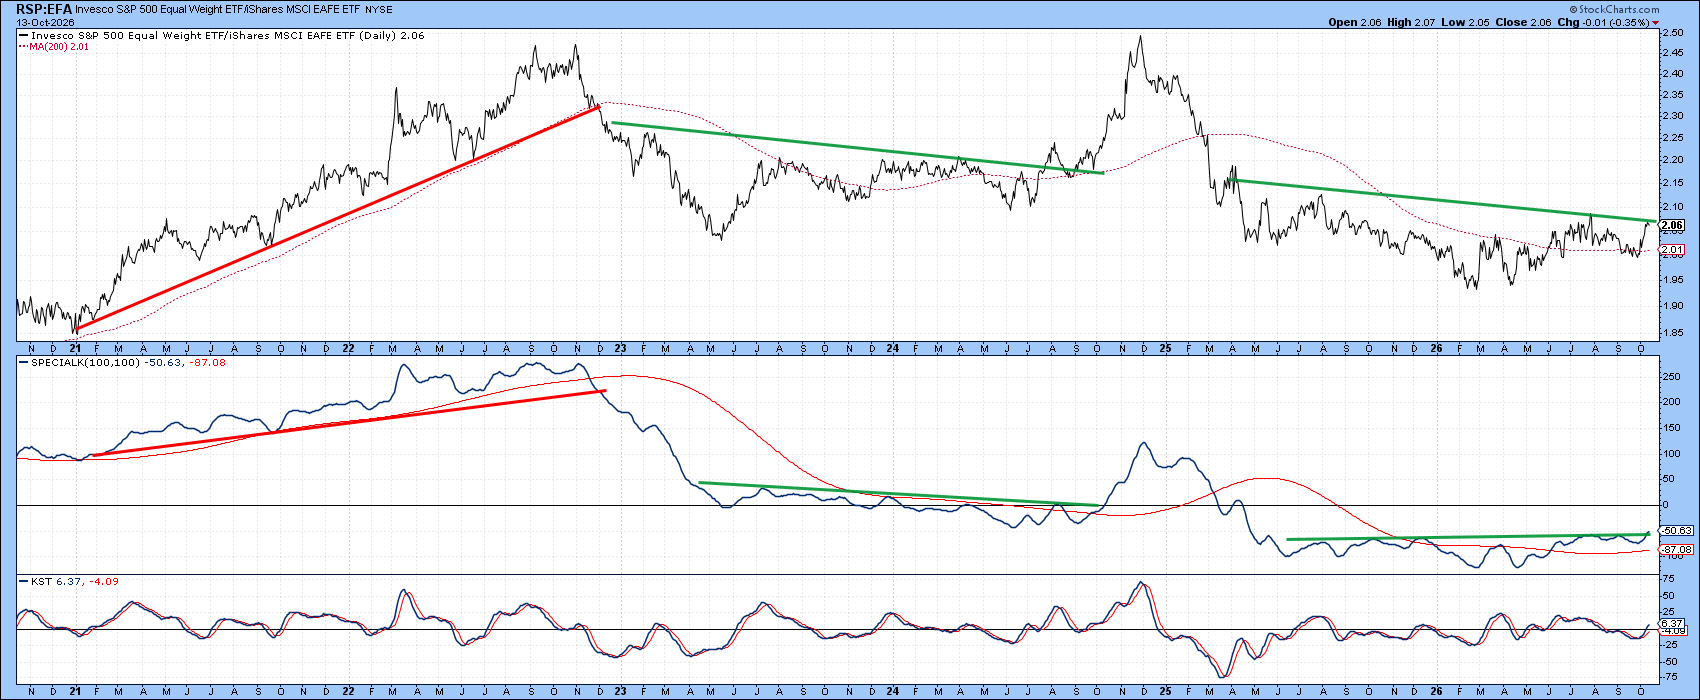The height and width of the screenshot is (700, 1700).
Task: Click year label 25 beneath the KST panel
Action: (1166, 691)
